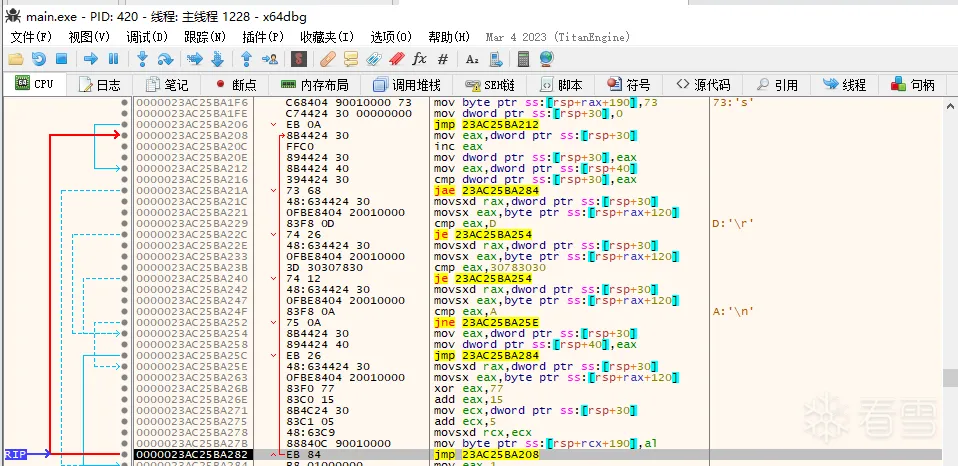Screen dimensions: 958x466
Task: Switch to the 句柄 tab
Action: (x=913, y=85)
